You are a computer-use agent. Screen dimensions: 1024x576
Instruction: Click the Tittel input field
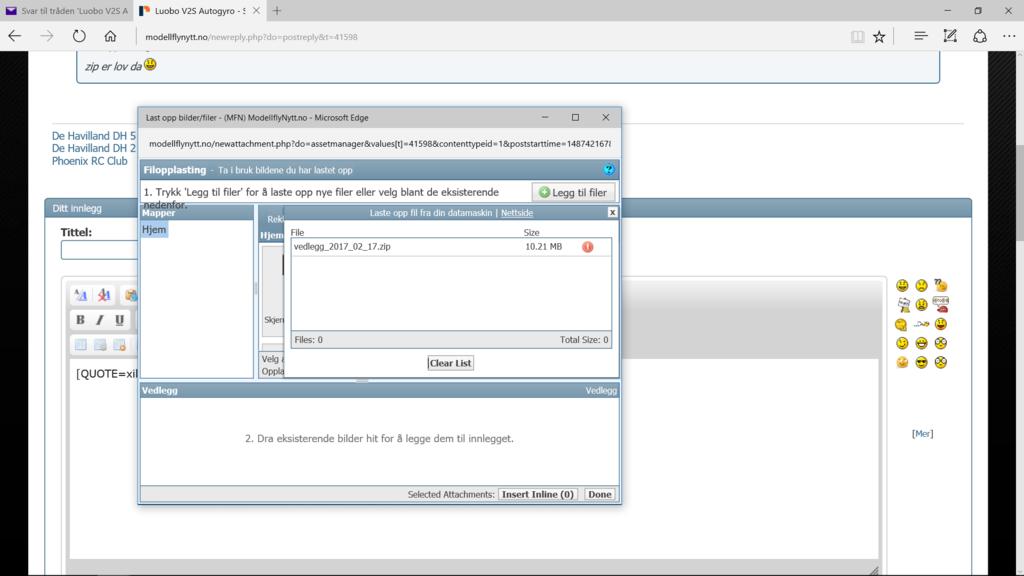point(98,250)
